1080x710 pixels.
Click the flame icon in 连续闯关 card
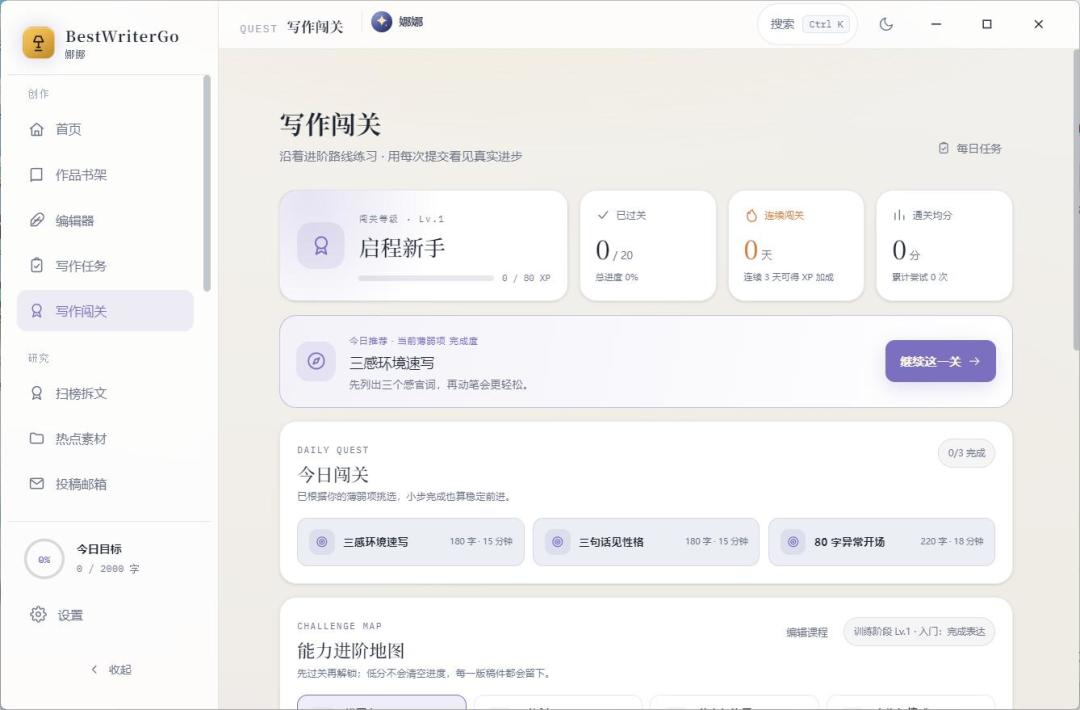tap(751, 216)
